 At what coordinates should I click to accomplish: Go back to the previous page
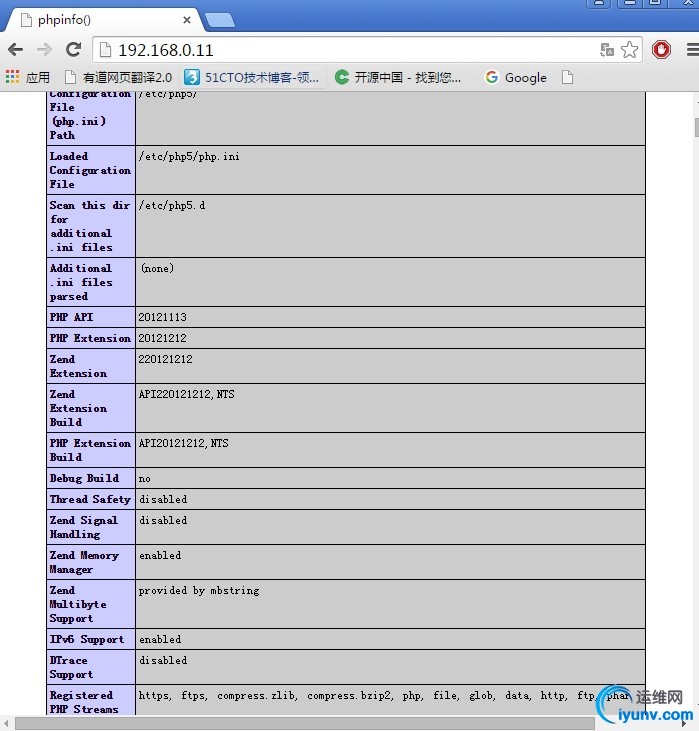(x=15, y=49)
